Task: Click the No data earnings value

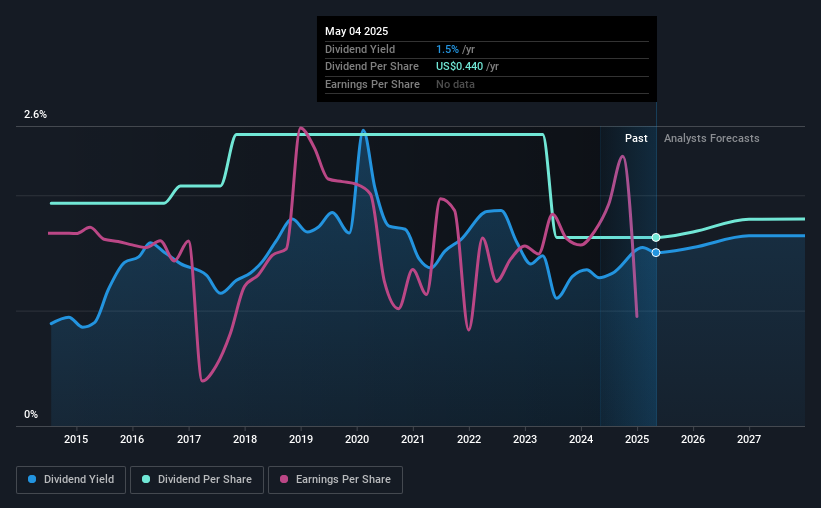Action: point(455,84)
